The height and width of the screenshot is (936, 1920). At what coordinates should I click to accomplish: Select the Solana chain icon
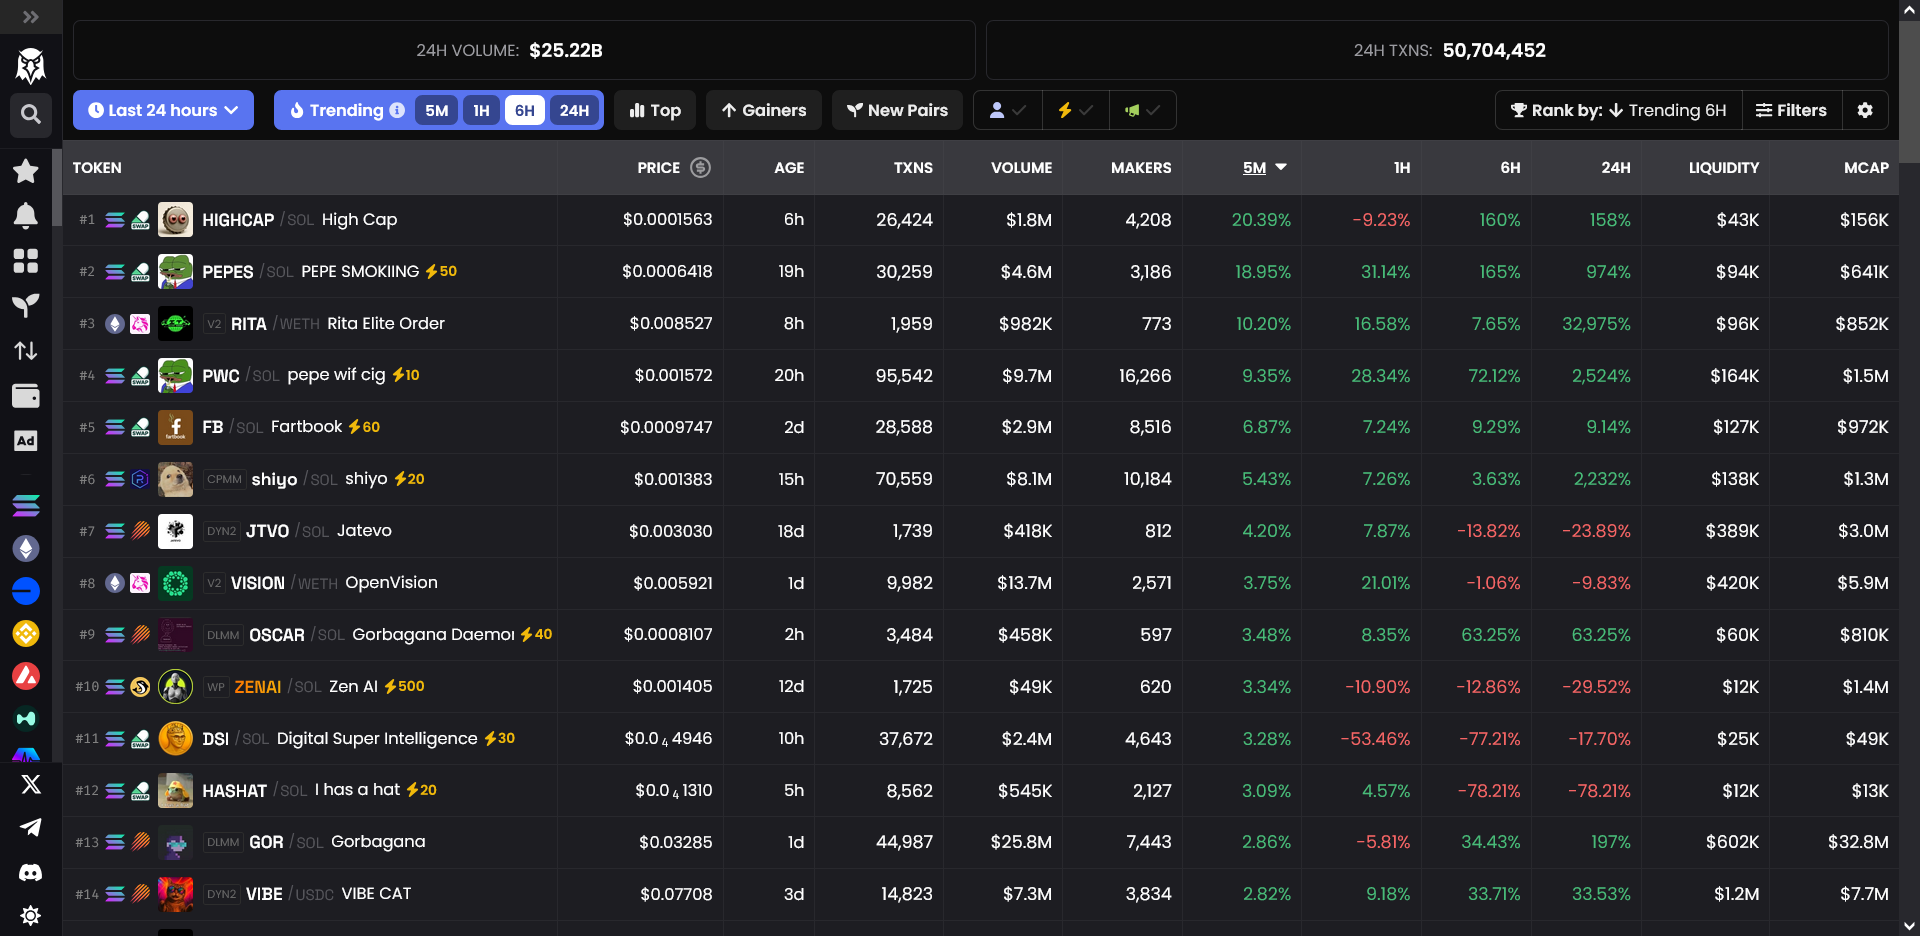coord(26,505)
